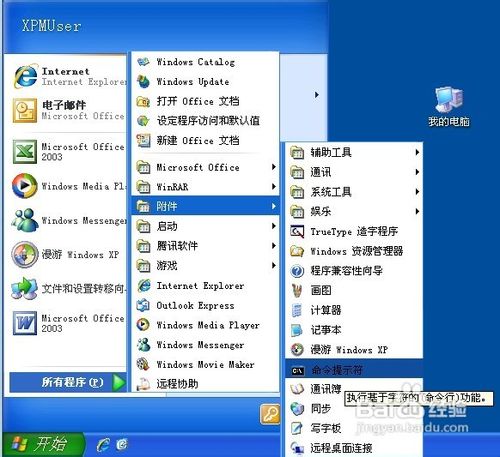Open 计算器 calculator icon
The image size is (500, 457).
297,310
